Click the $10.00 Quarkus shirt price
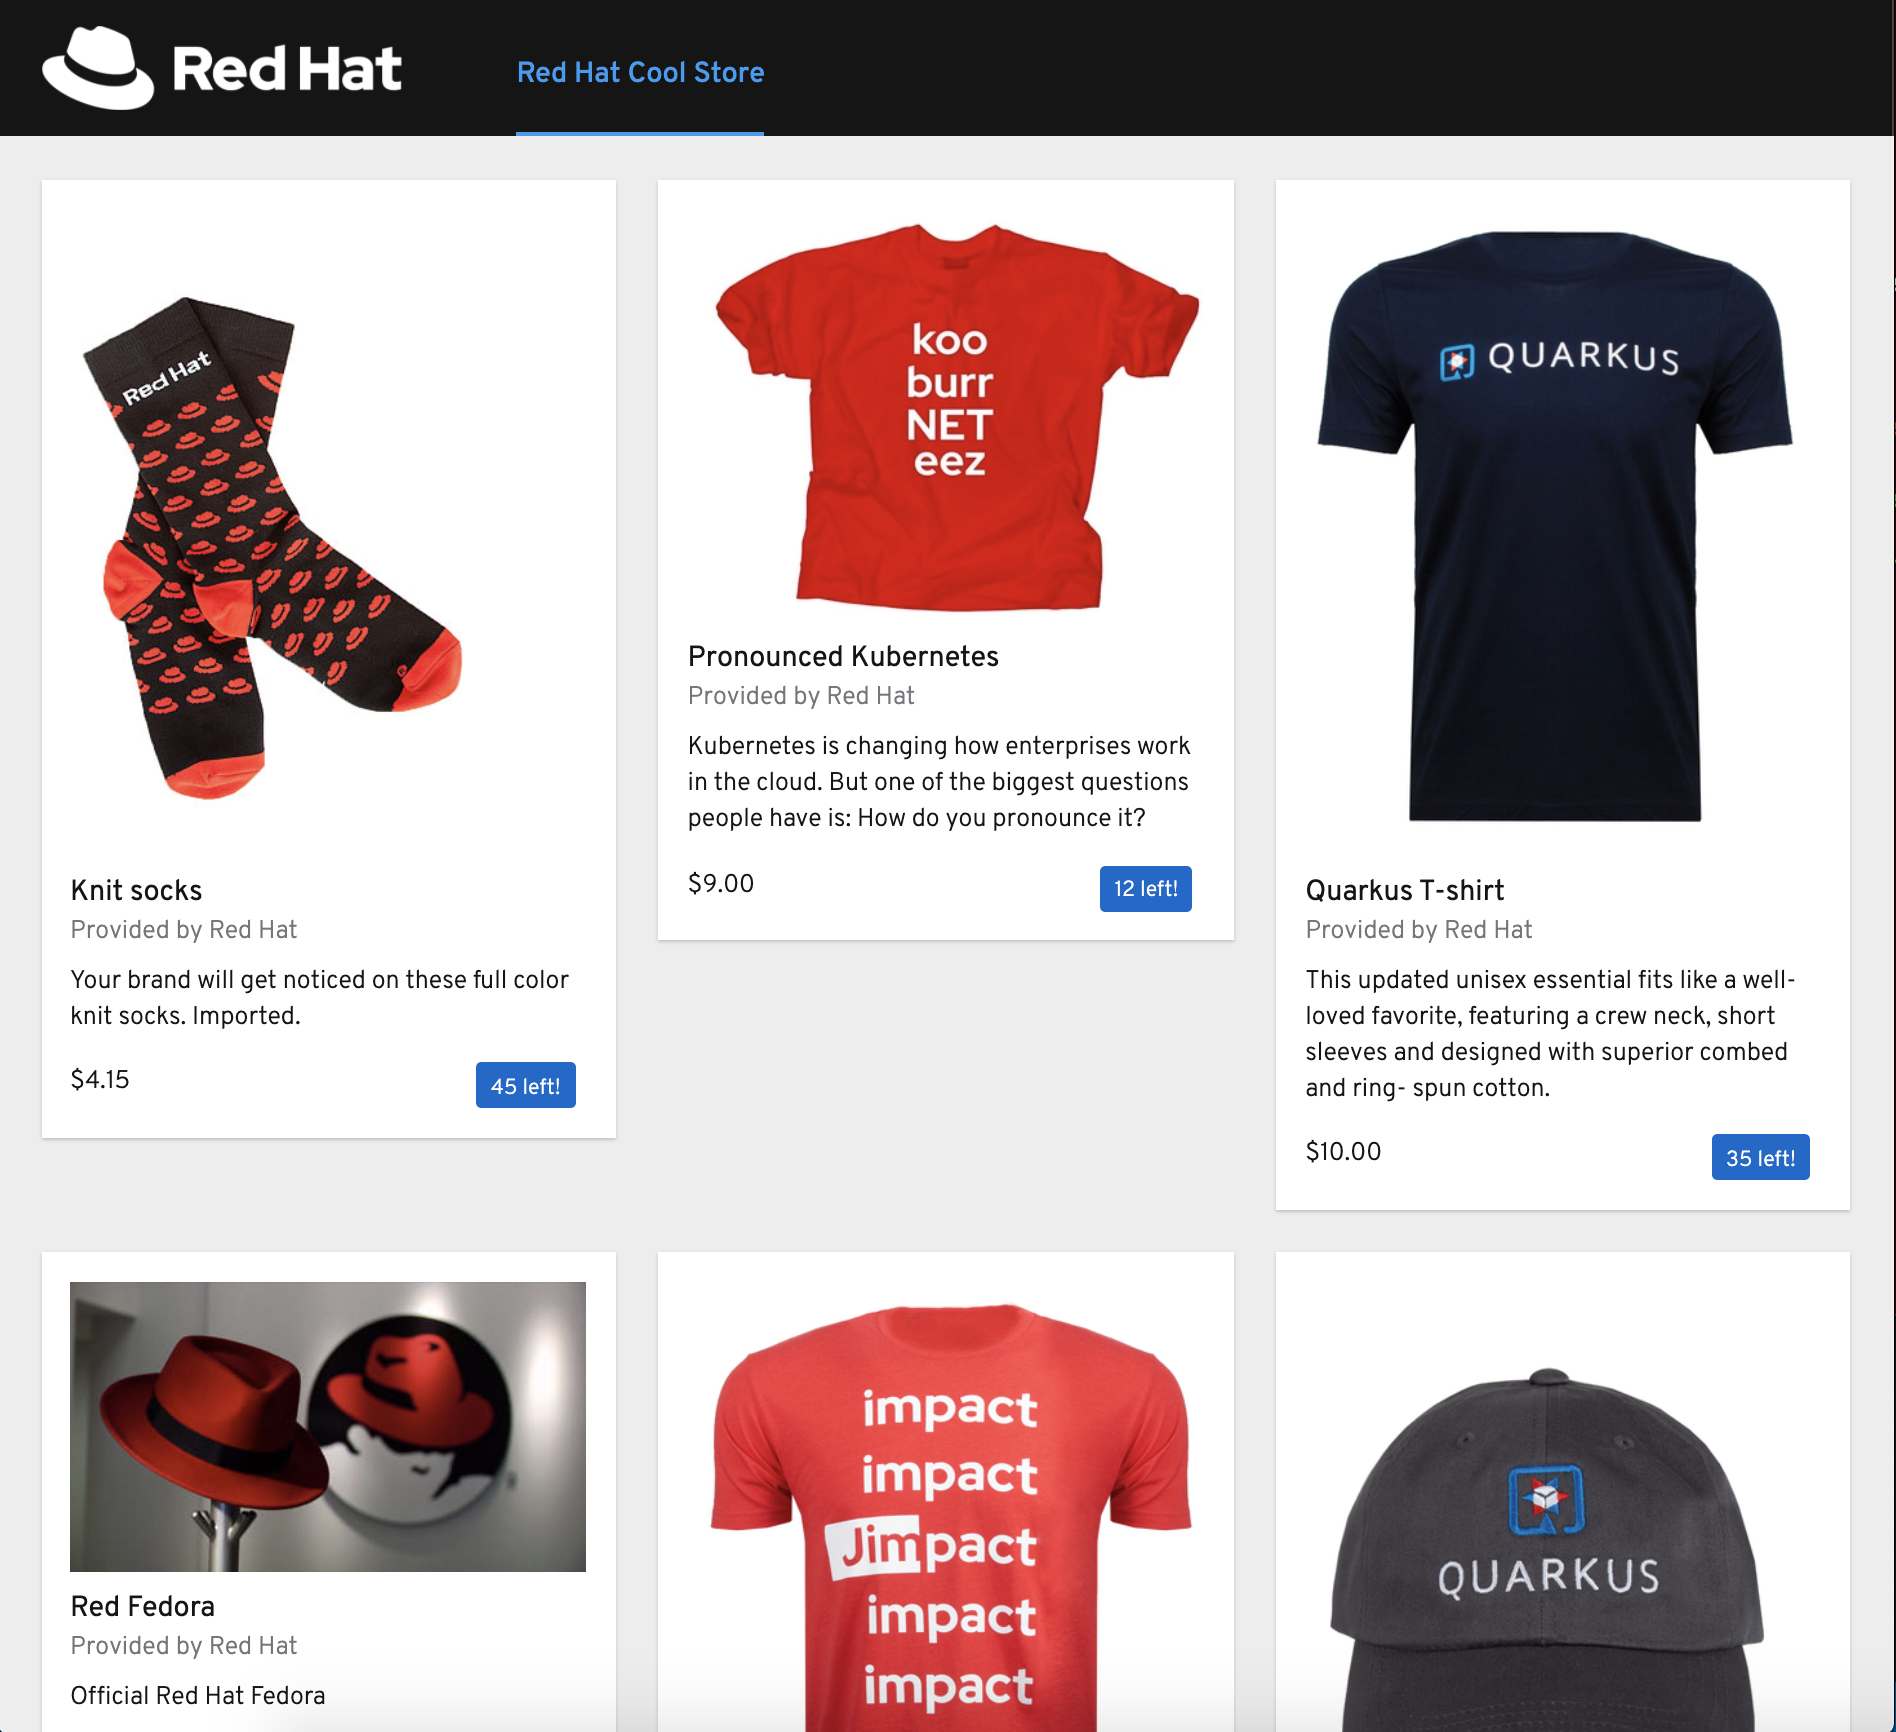The width and height of the screenshot is (1896, 1732). (x=1343, y=1151)
